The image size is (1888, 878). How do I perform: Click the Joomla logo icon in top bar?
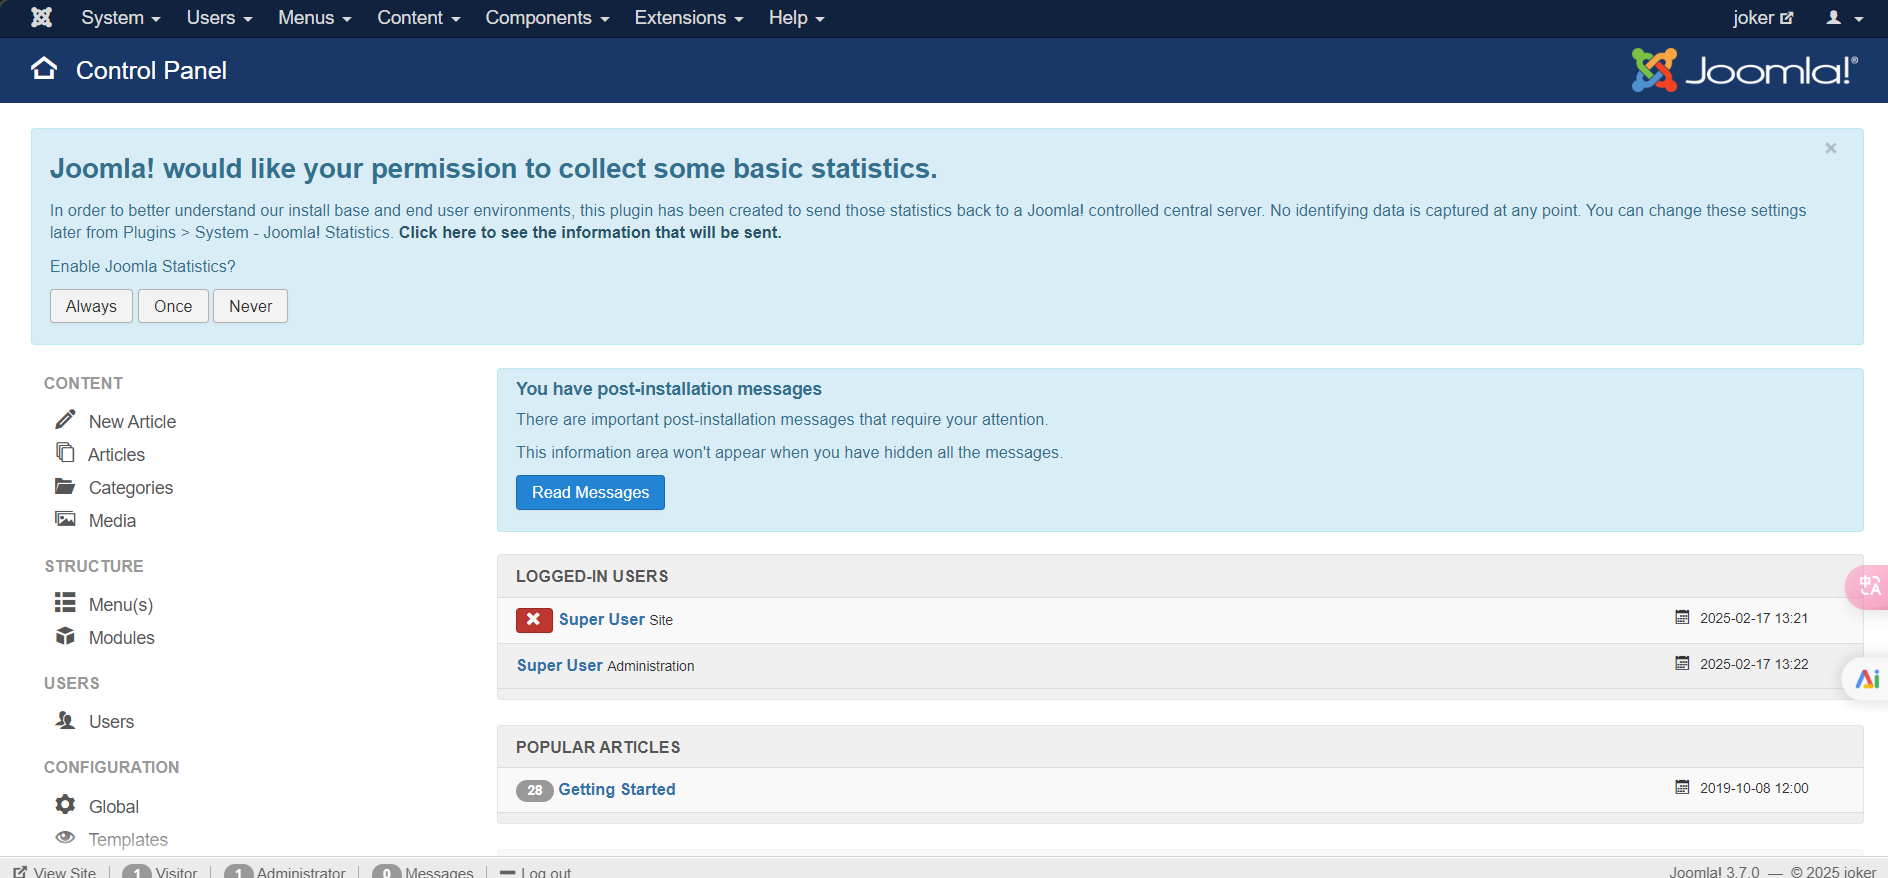click(x=41, y=17)
